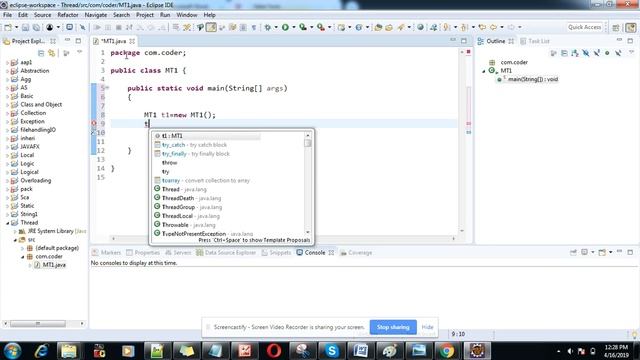The height and width of the screenshot is (360, 640).
Task: Switch to the Servers tab
Action: coord(178,253)
